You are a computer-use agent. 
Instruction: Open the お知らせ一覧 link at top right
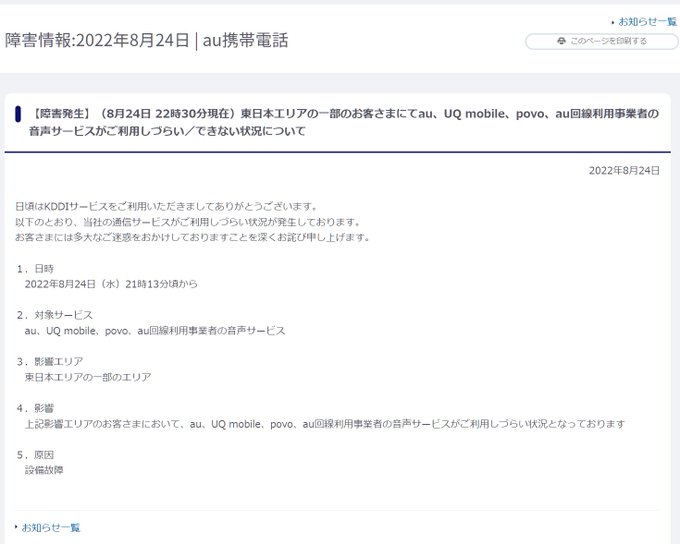tap(647, 22)
